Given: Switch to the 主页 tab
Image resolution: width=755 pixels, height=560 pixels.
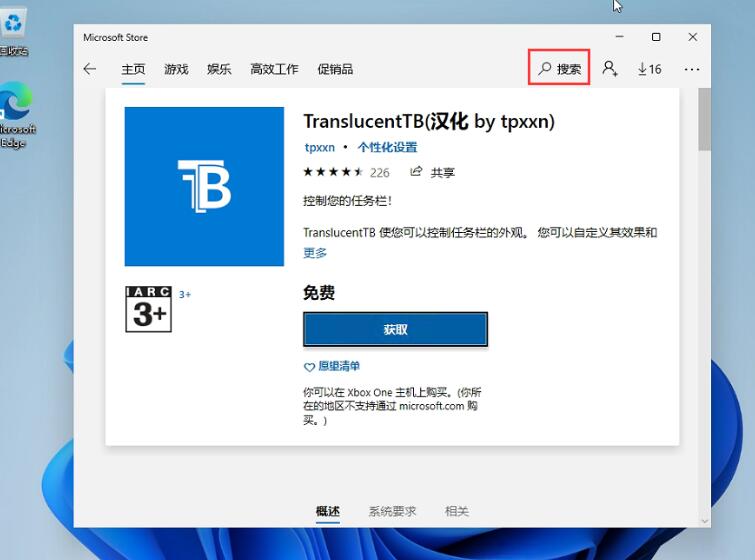Looking at the screenshot, I should (x=133, y=69).
